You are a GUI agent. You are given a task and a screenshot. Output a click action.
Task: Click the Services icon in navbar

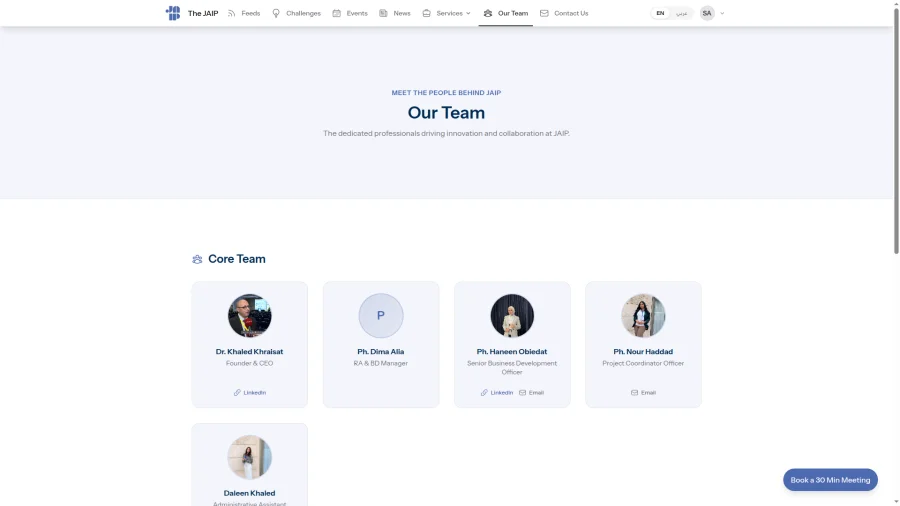[x=426, y=13]
